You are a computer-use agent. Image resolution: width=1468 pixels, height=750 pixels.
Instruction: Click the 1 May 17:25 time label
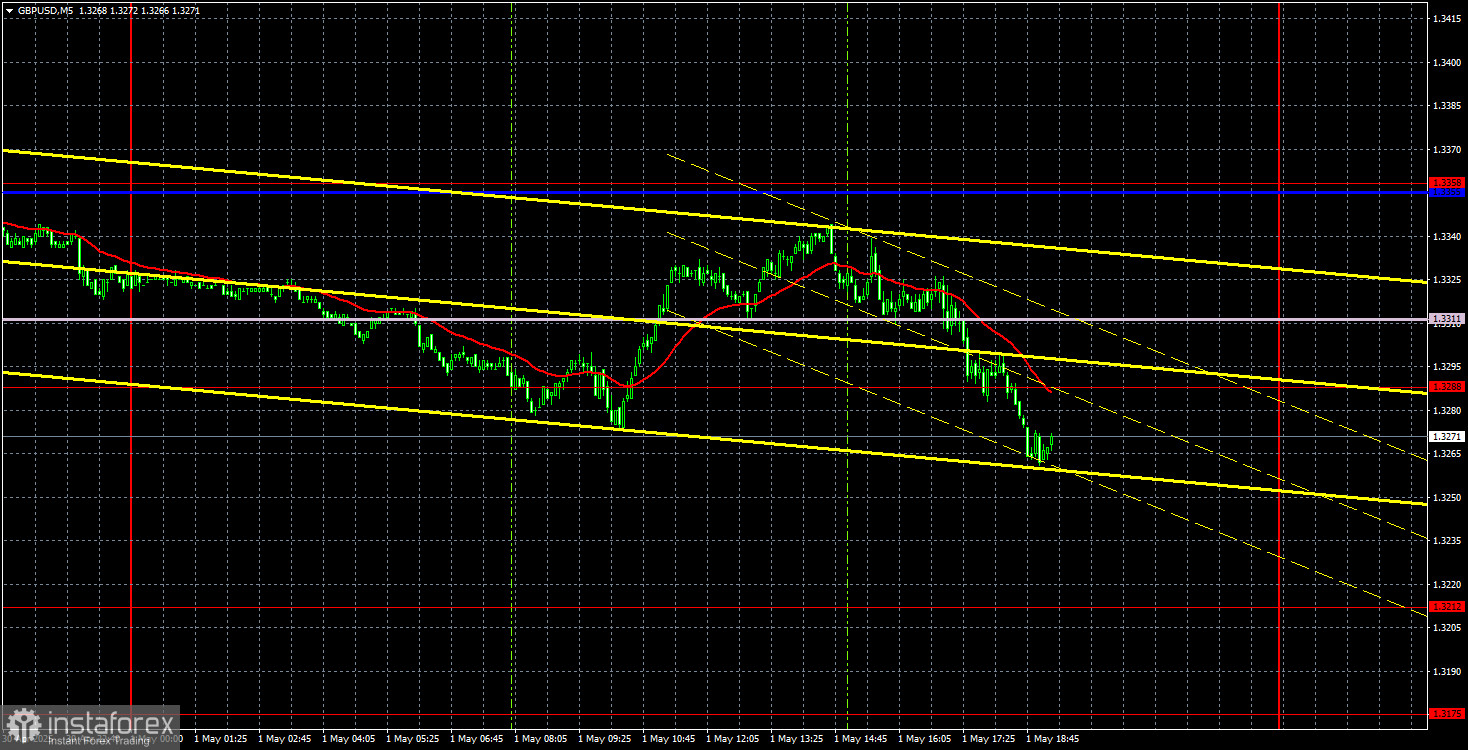(988, 739)
